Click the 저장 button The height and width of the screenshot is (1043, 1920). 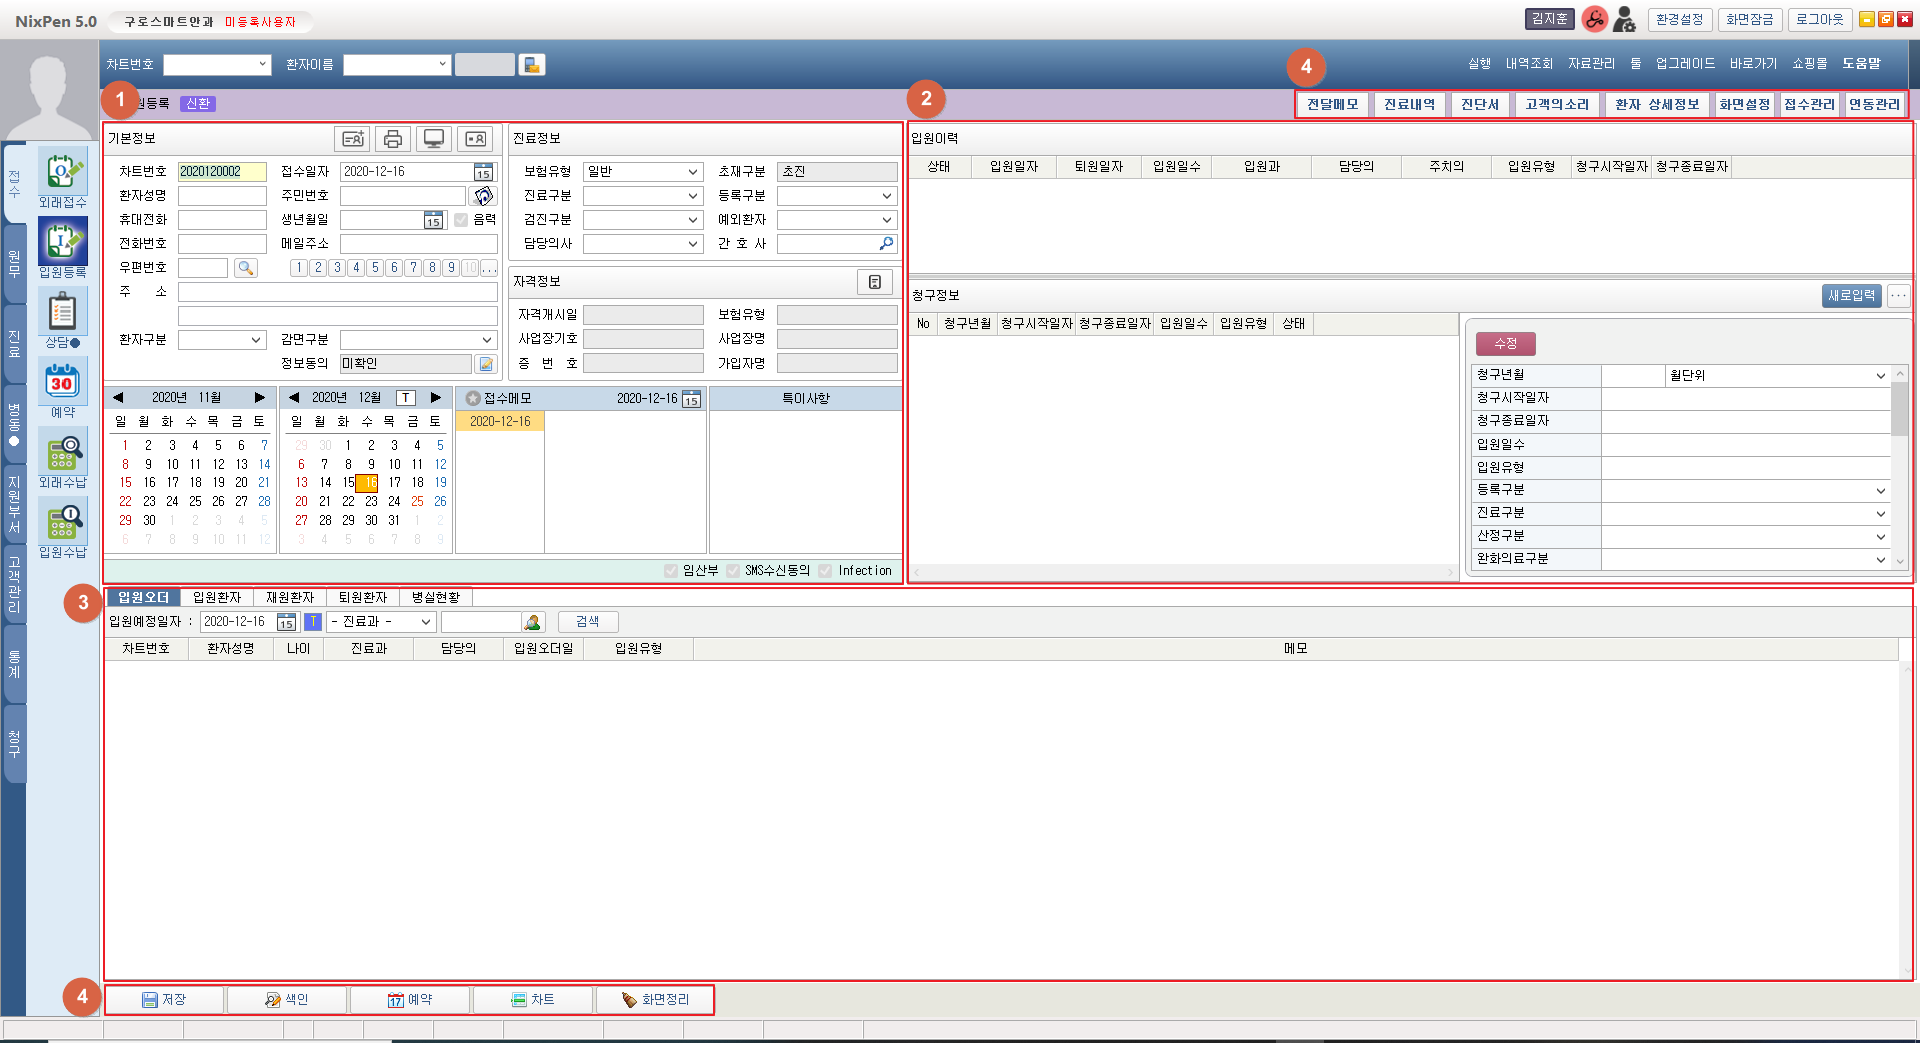pyautogui.click(x=165, y=1000)
